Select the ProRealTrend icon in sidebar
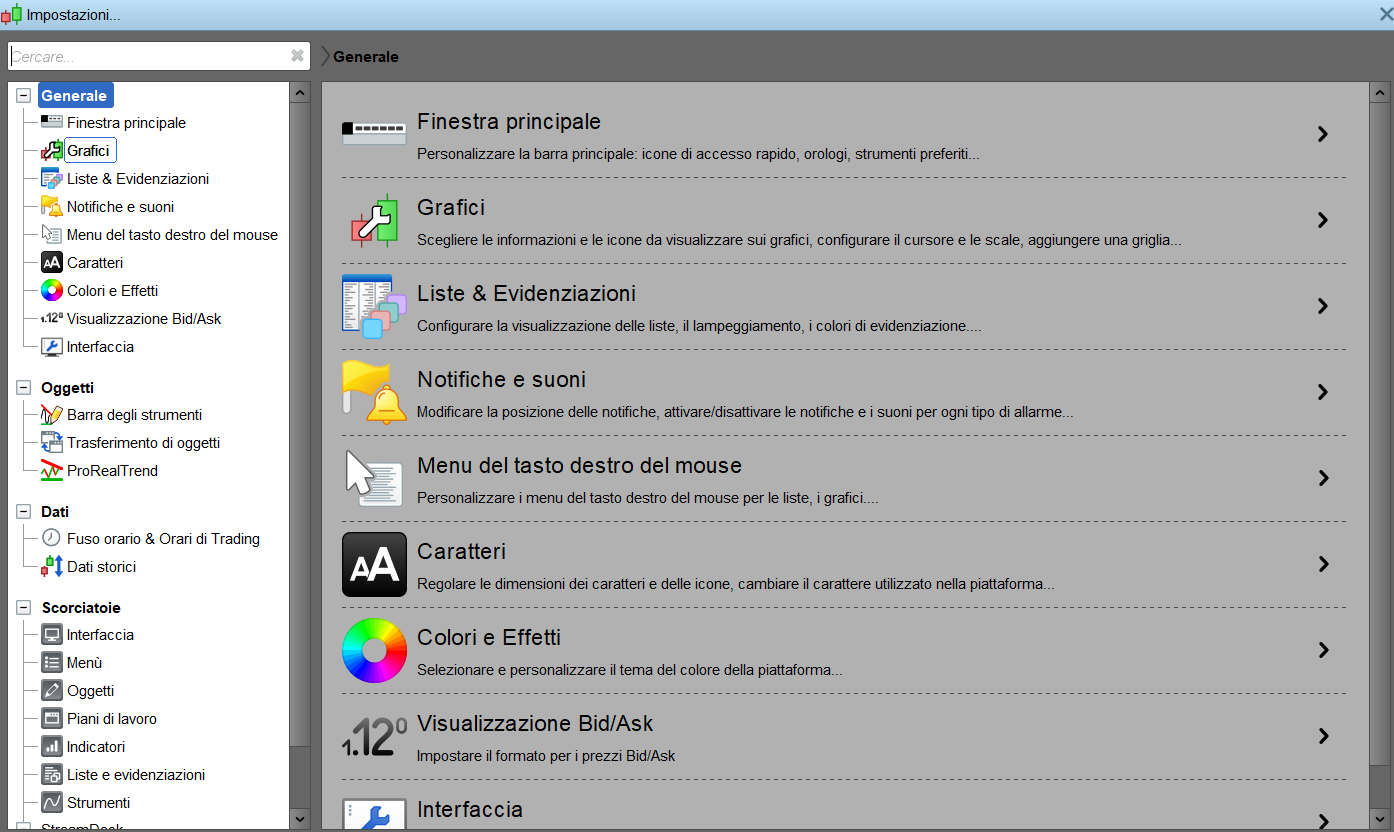The width and height of the screenshot is (1394, 832). coord(52,471)
